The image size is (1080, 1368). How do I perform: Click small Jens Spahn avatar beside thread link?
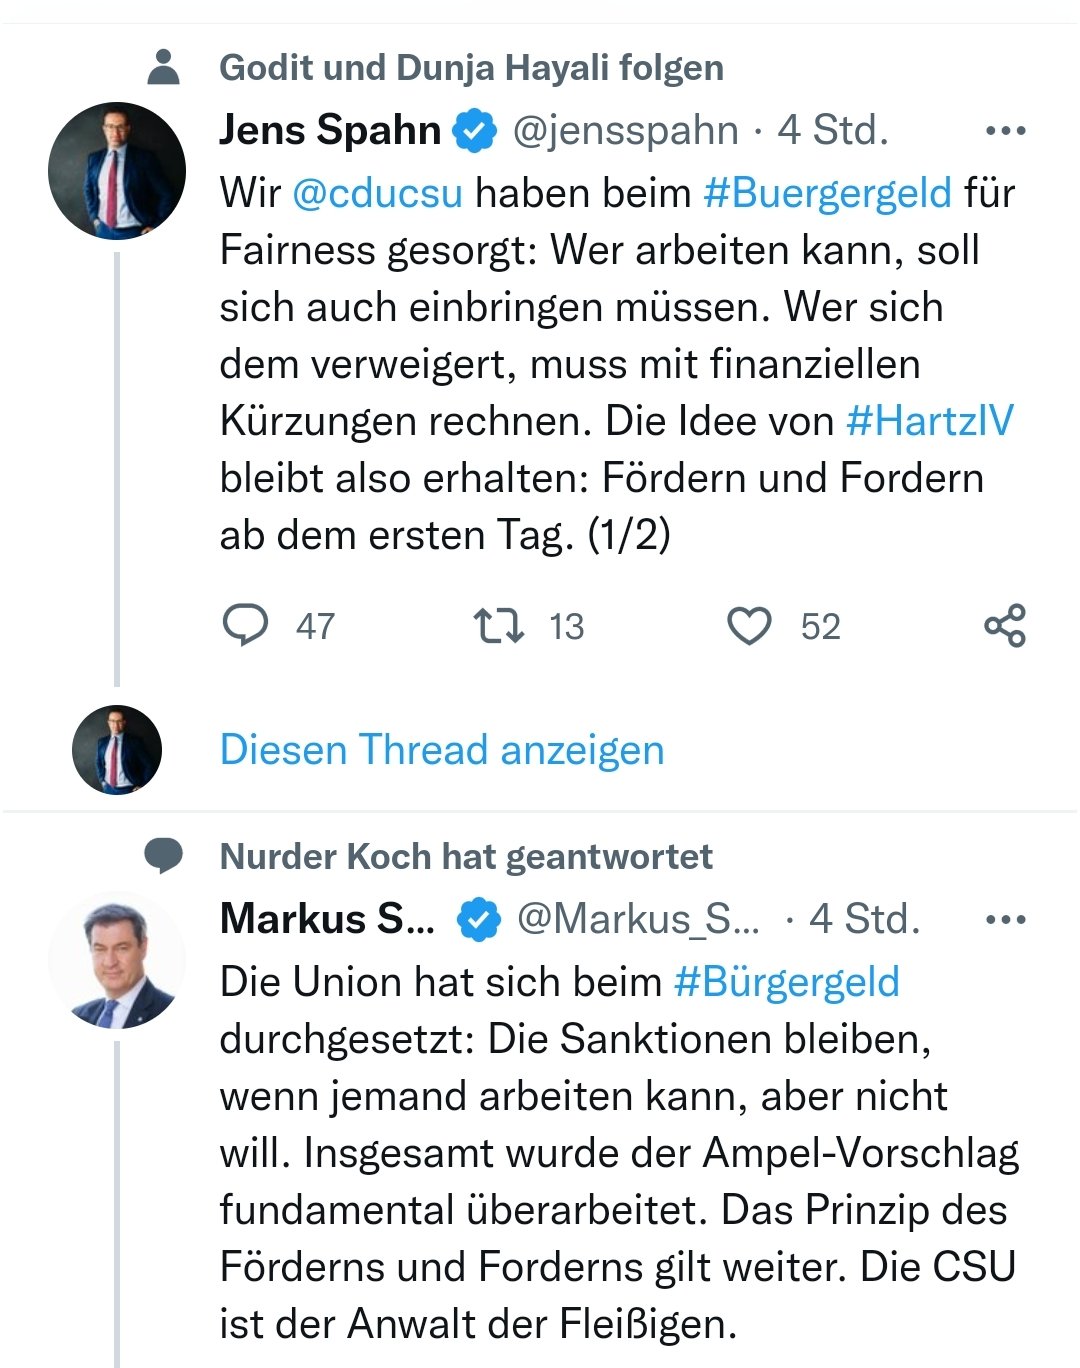pos(117,750)
